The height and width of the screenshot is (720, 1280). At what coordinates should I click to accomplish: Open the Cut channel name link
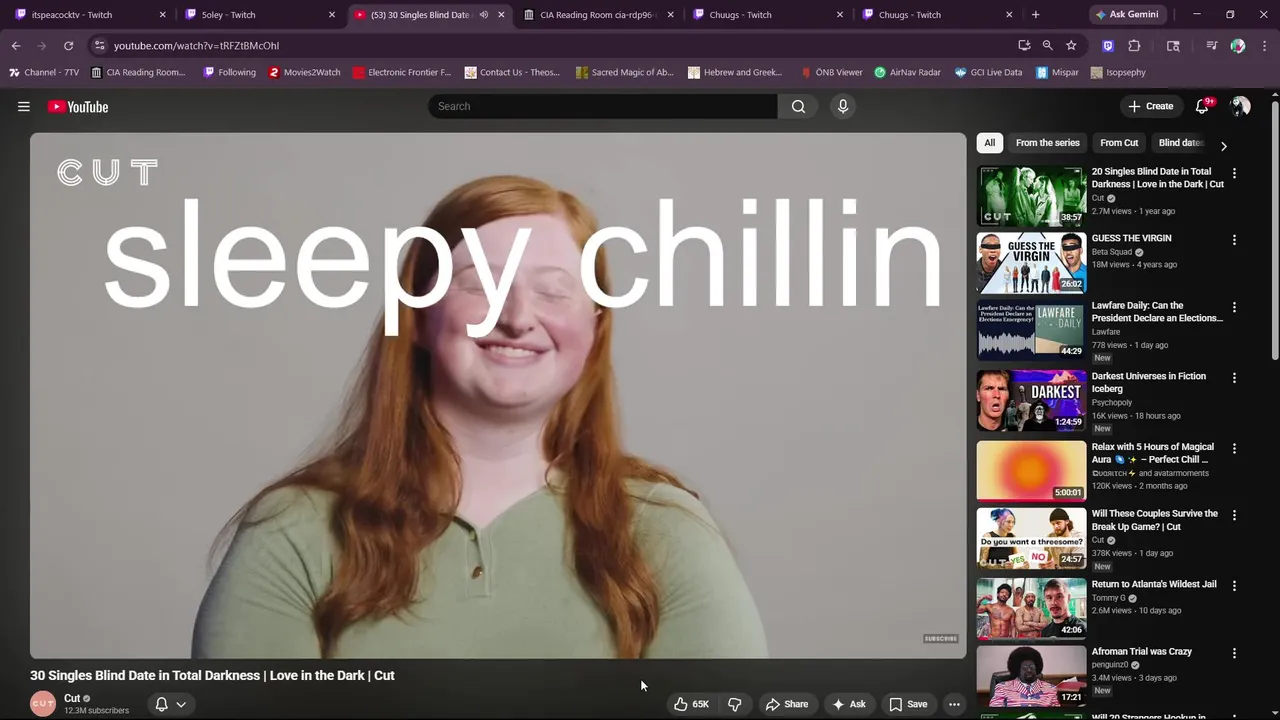tap(72, 698)
